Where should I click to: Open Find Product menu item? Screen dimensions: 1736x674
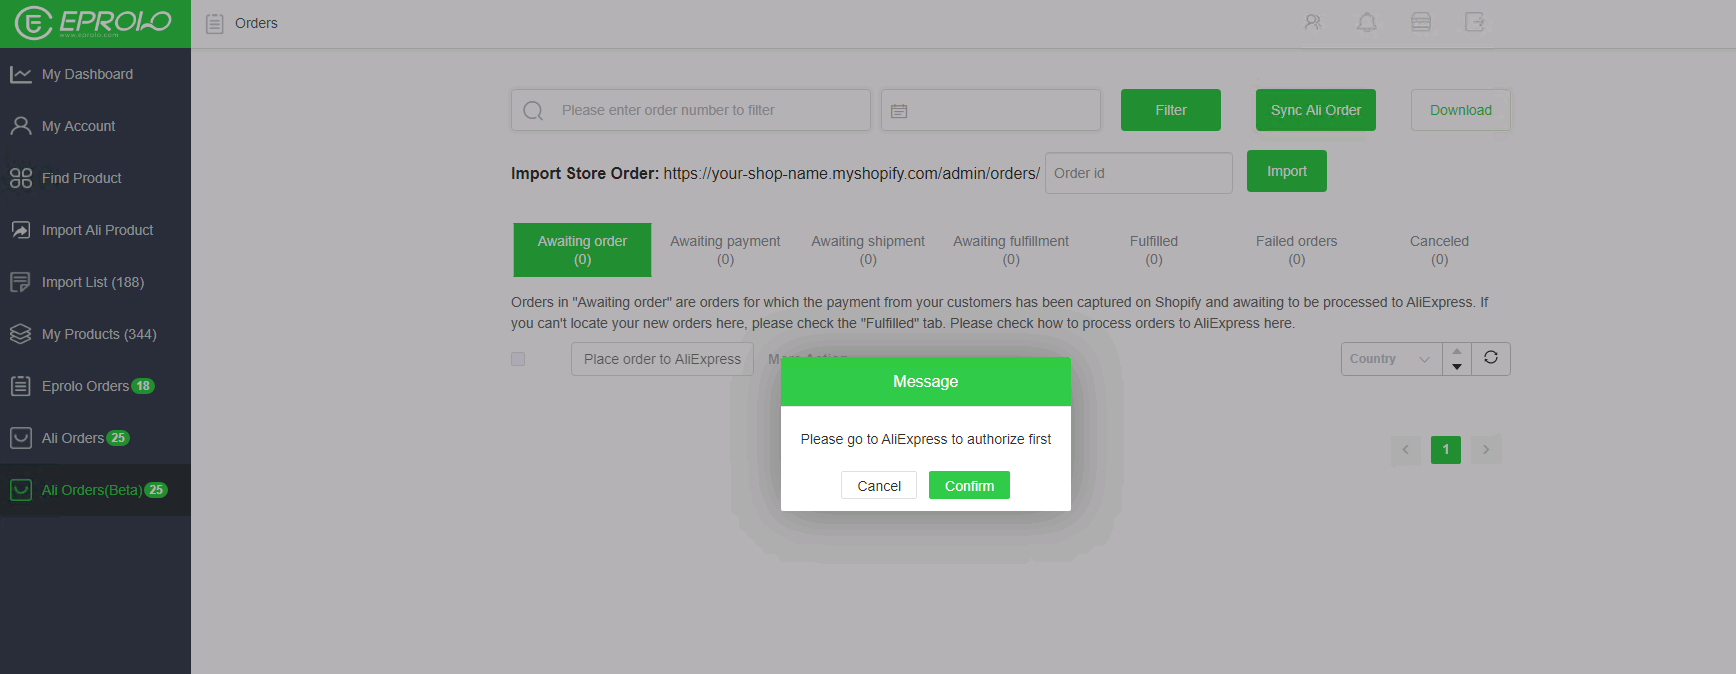pos(95,178)
